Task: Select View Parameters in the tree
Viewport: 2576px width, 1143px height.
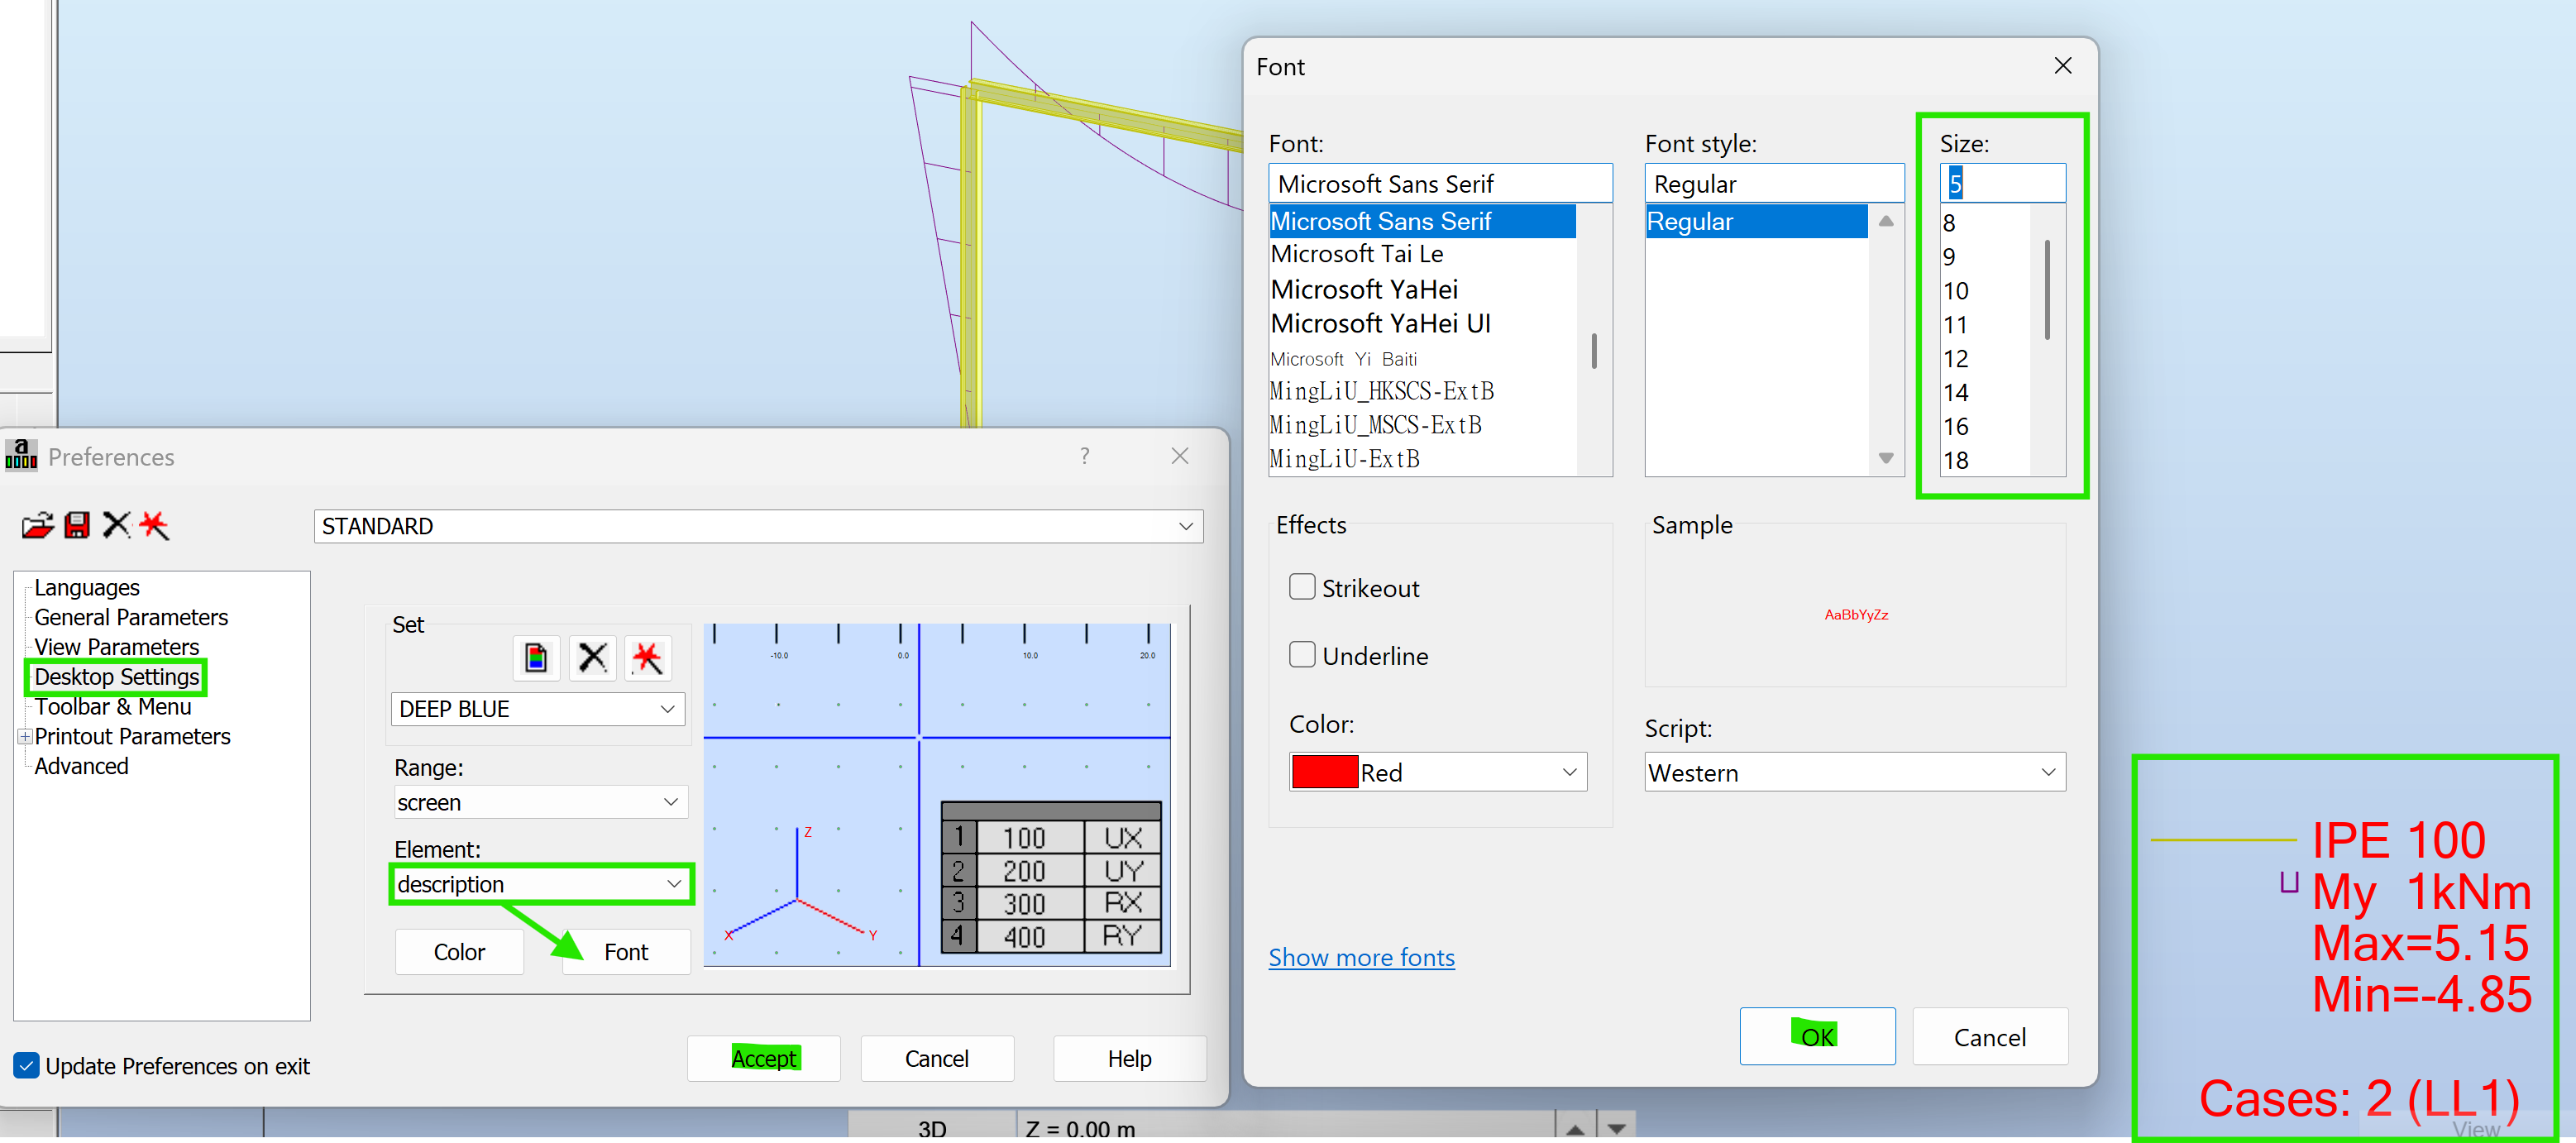Action: [x=116, y=647]
